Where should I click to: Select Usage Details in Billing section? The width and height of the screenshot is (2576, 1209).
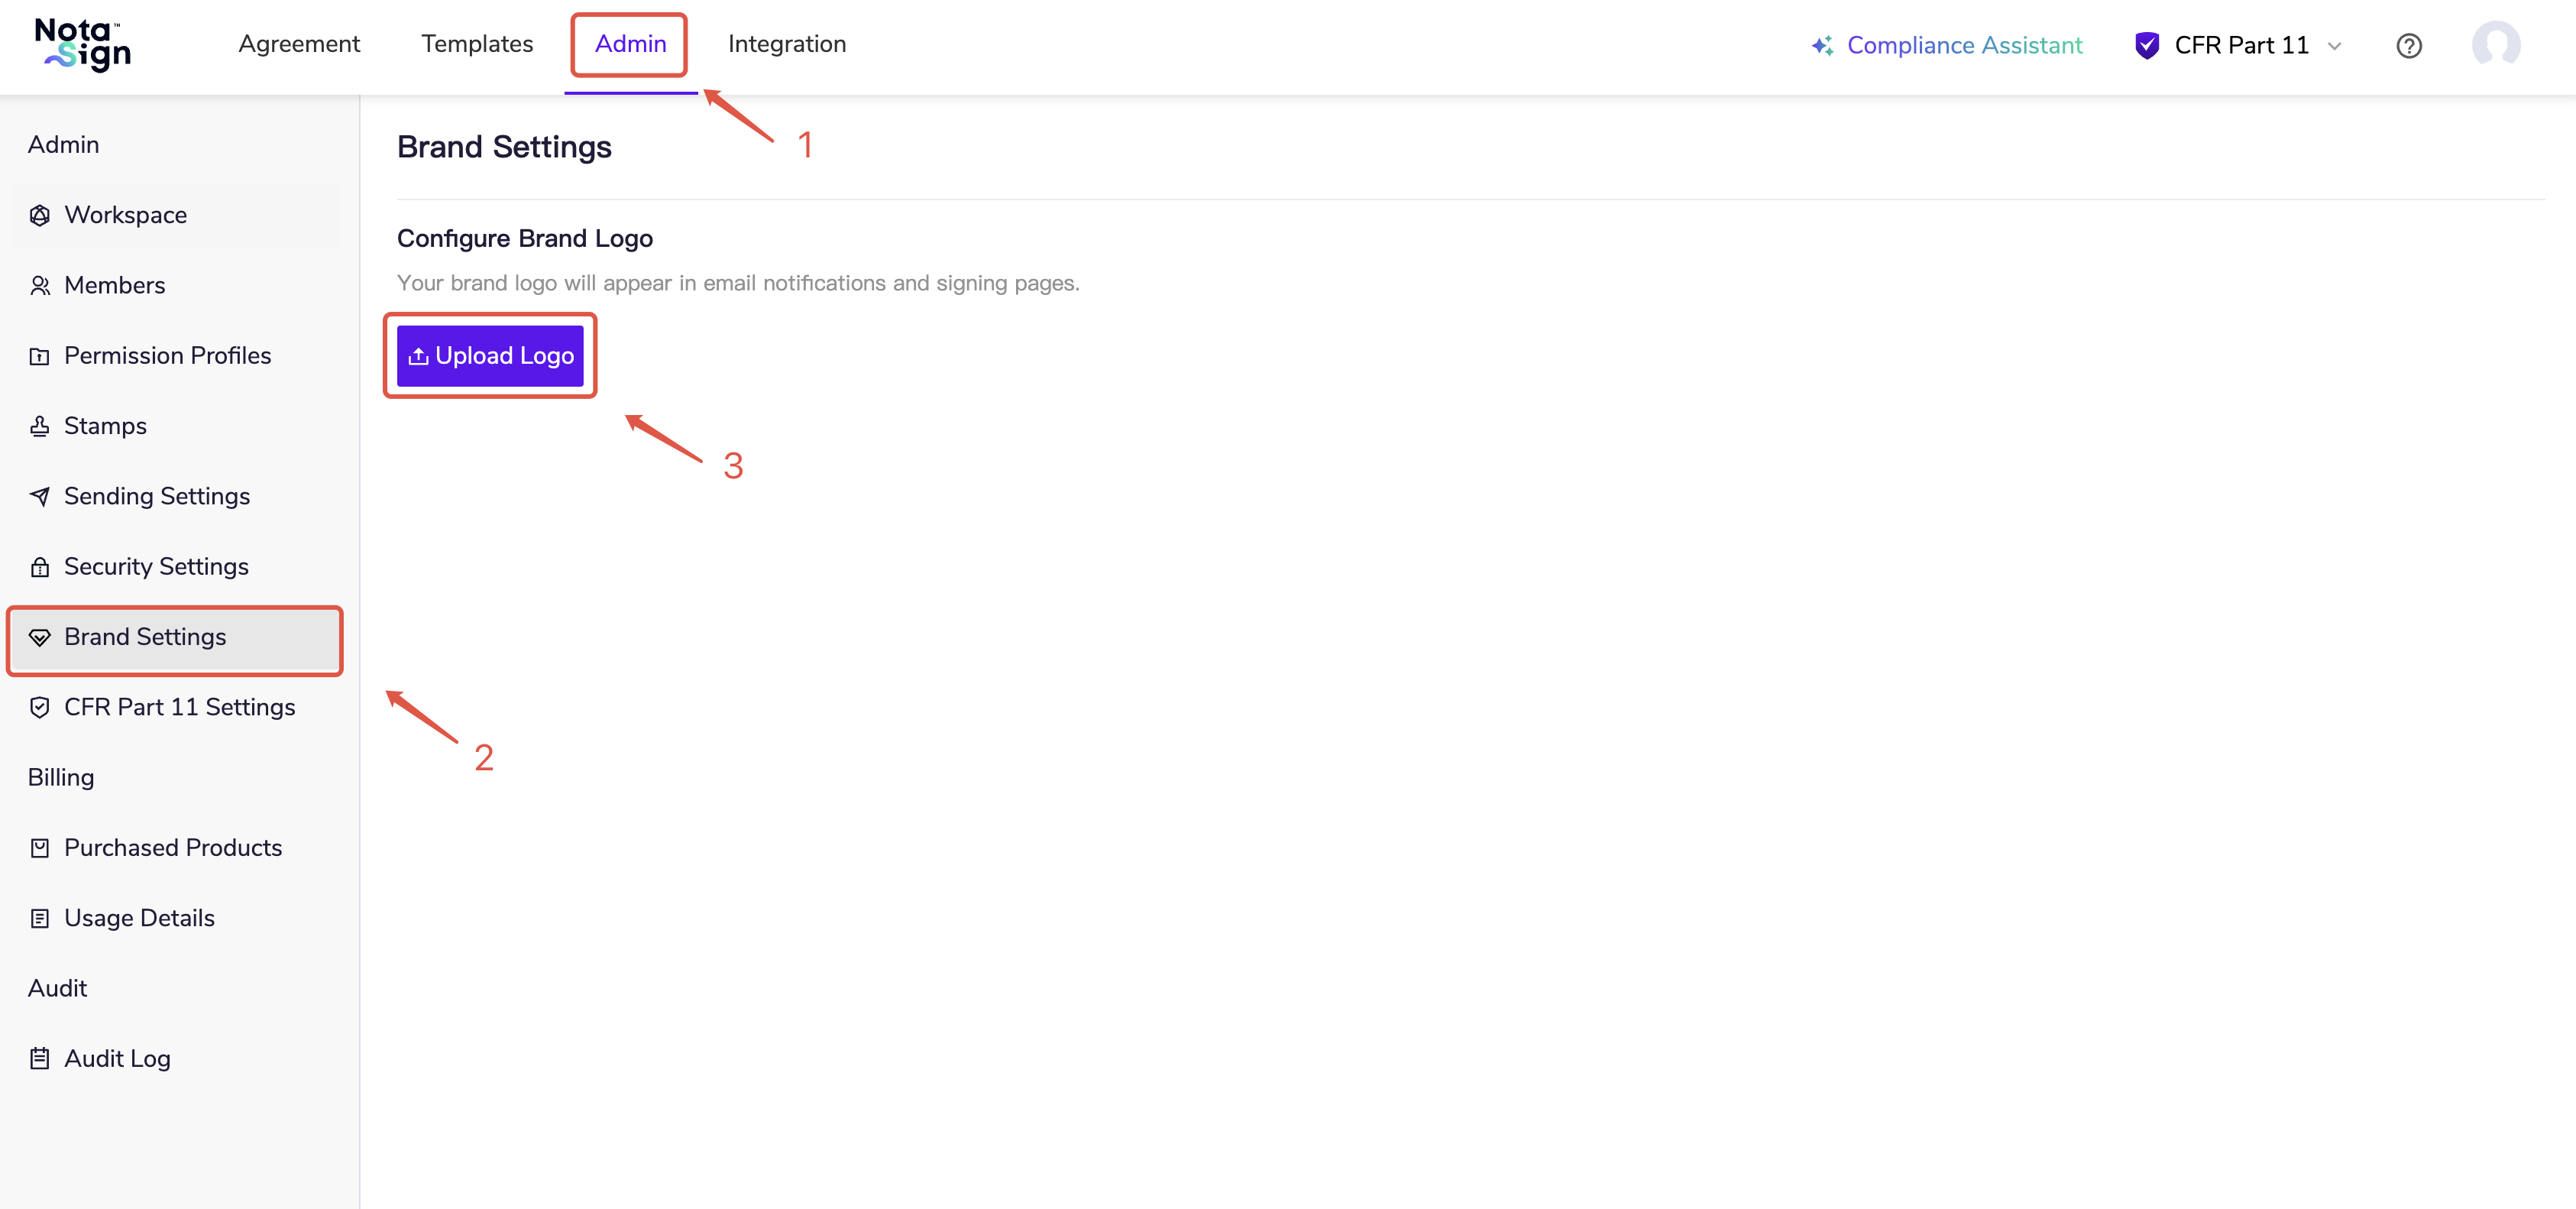(x=139, y=918)
